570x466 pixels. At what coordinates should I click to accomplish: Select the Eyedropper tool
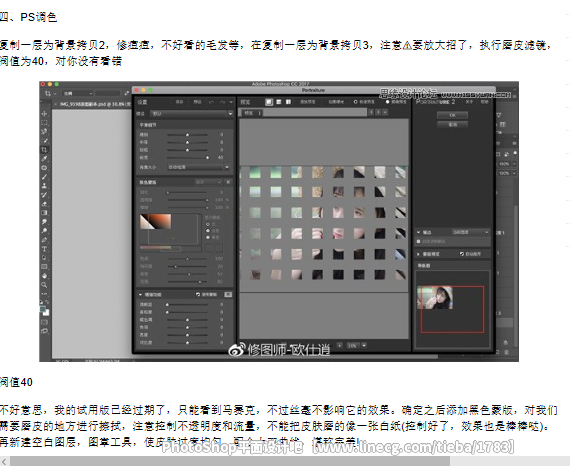pos(44,159)
